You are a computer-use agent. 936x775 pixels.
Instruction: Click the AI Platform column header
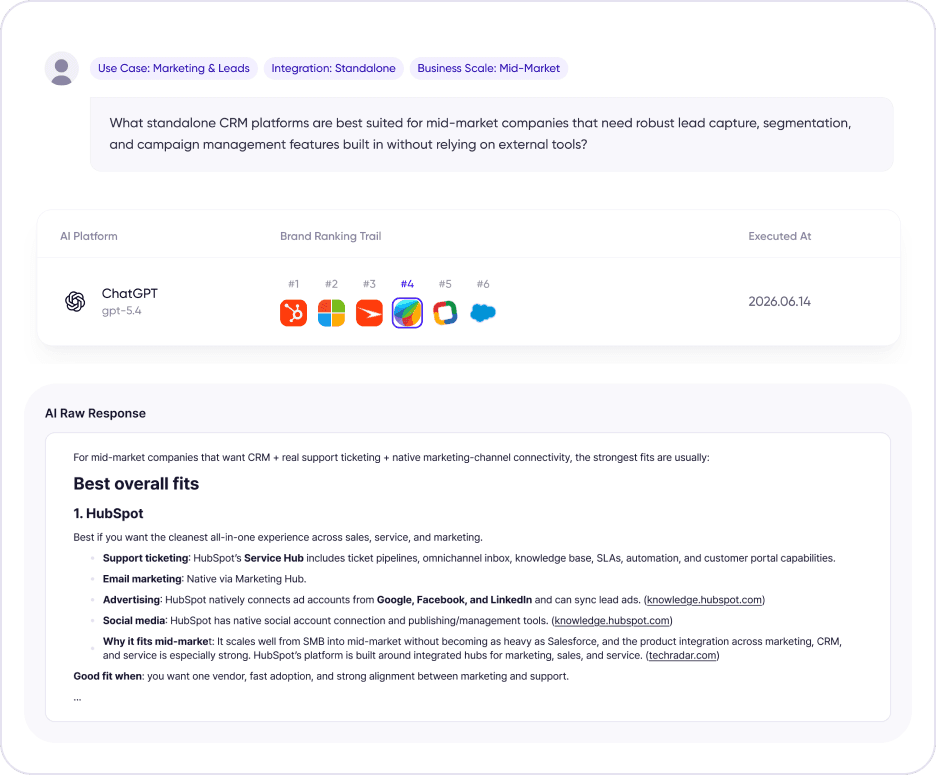89,236
